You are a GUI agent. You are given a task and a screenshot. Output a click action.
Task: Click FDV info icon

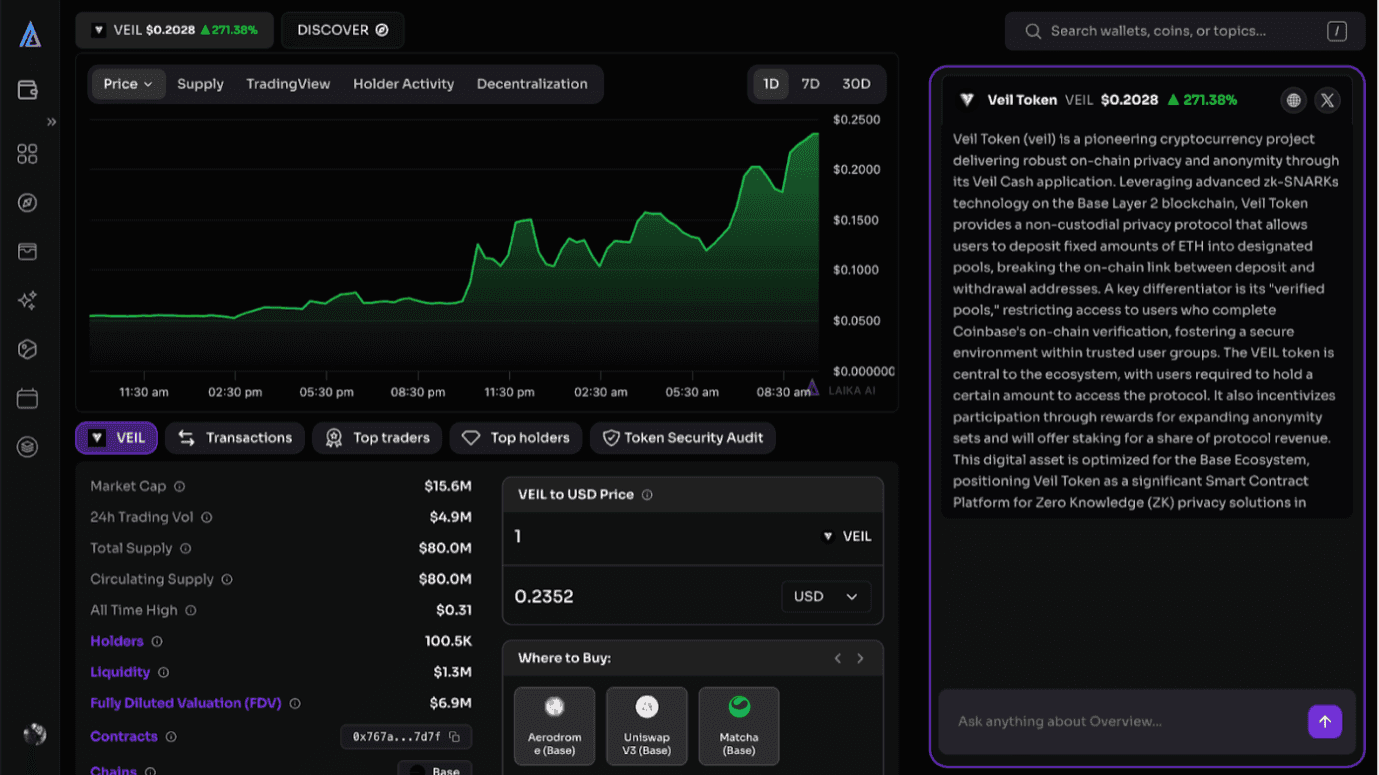click(295, 704)
